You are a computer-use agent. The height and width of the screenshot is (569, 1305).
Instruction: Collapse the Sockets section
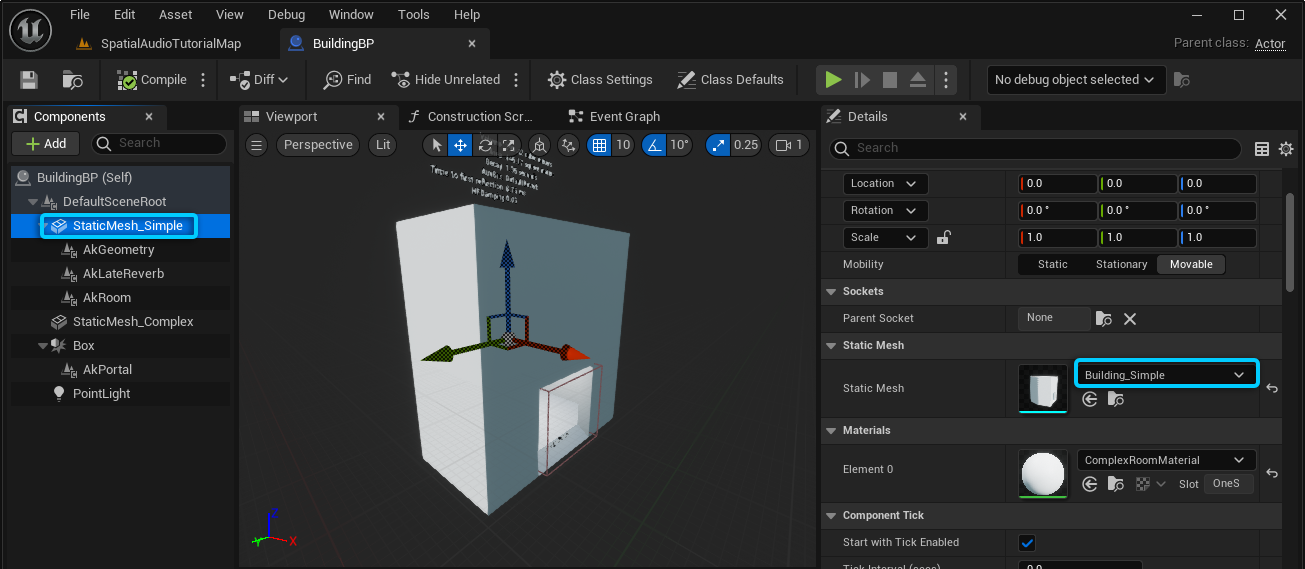pos(831,292)
